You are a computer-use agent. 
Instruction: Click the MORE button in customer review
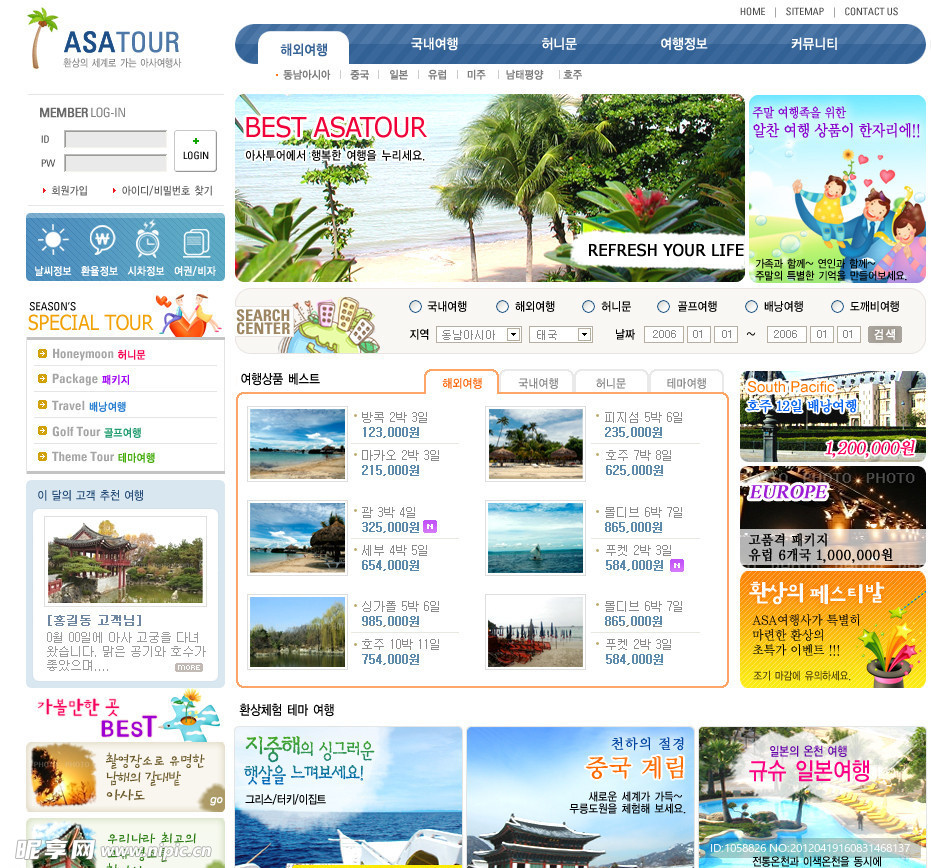coord(189,668)
